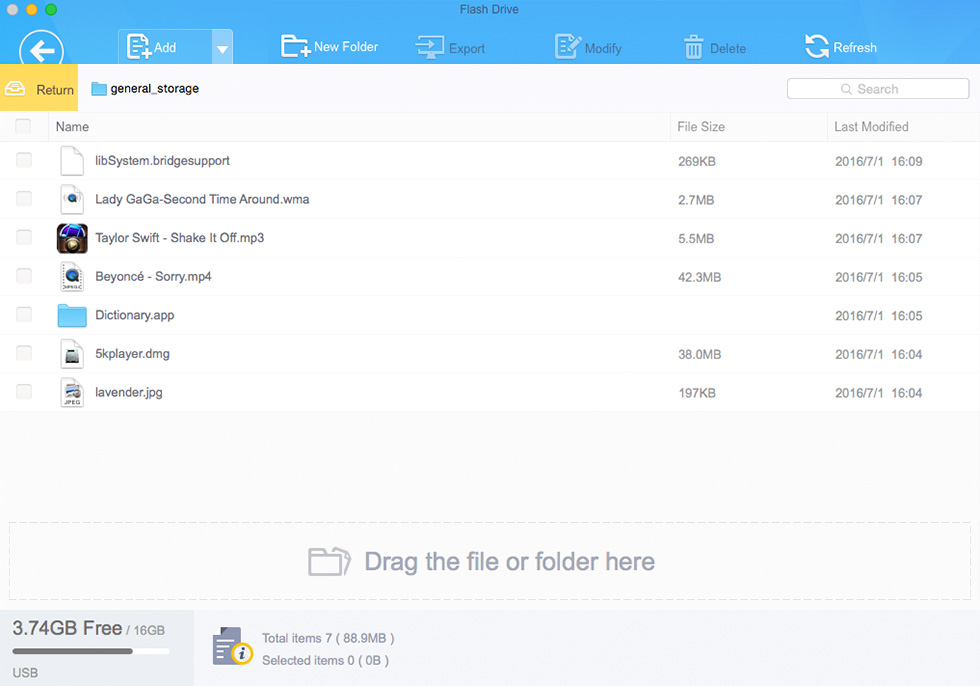The width and height of the screenshot is (980, 686).
Task: Click the Modify toolbar icon
Action: click(568, 47)
